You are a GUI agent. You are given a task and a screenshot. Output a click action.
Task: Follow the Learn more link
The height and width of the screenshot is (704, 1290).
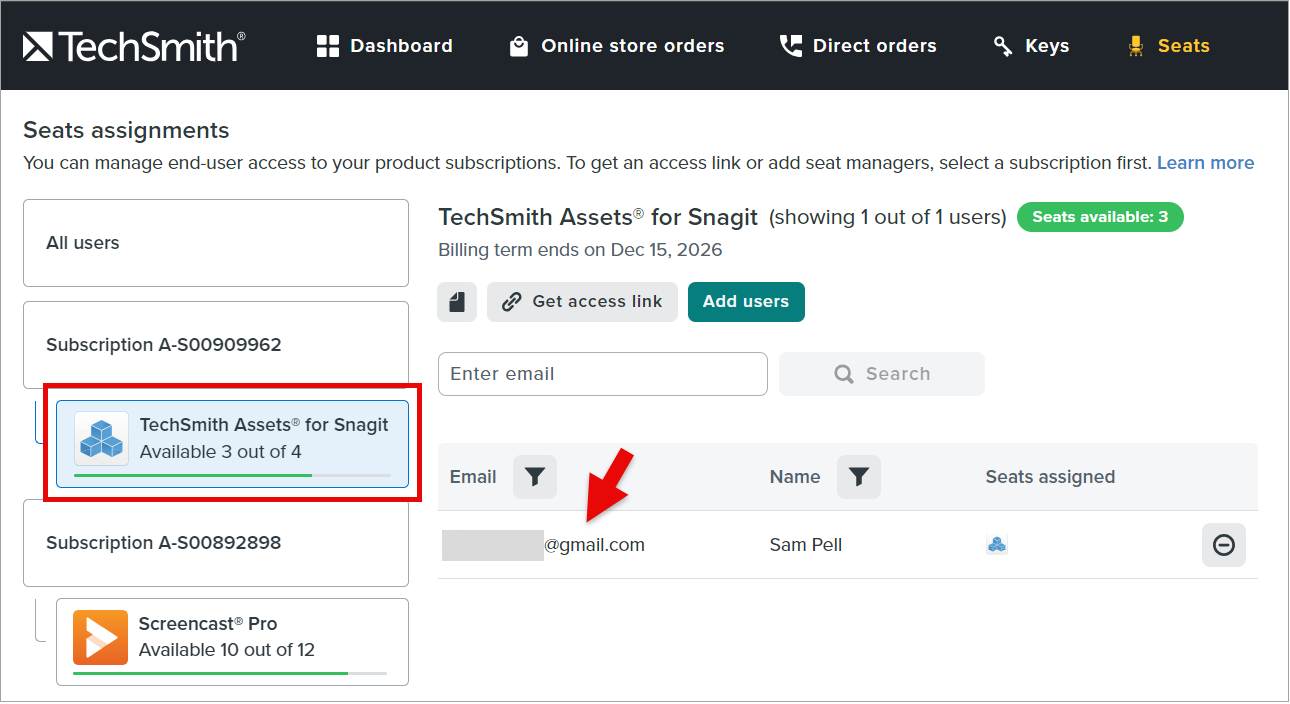pos(1205,163)
